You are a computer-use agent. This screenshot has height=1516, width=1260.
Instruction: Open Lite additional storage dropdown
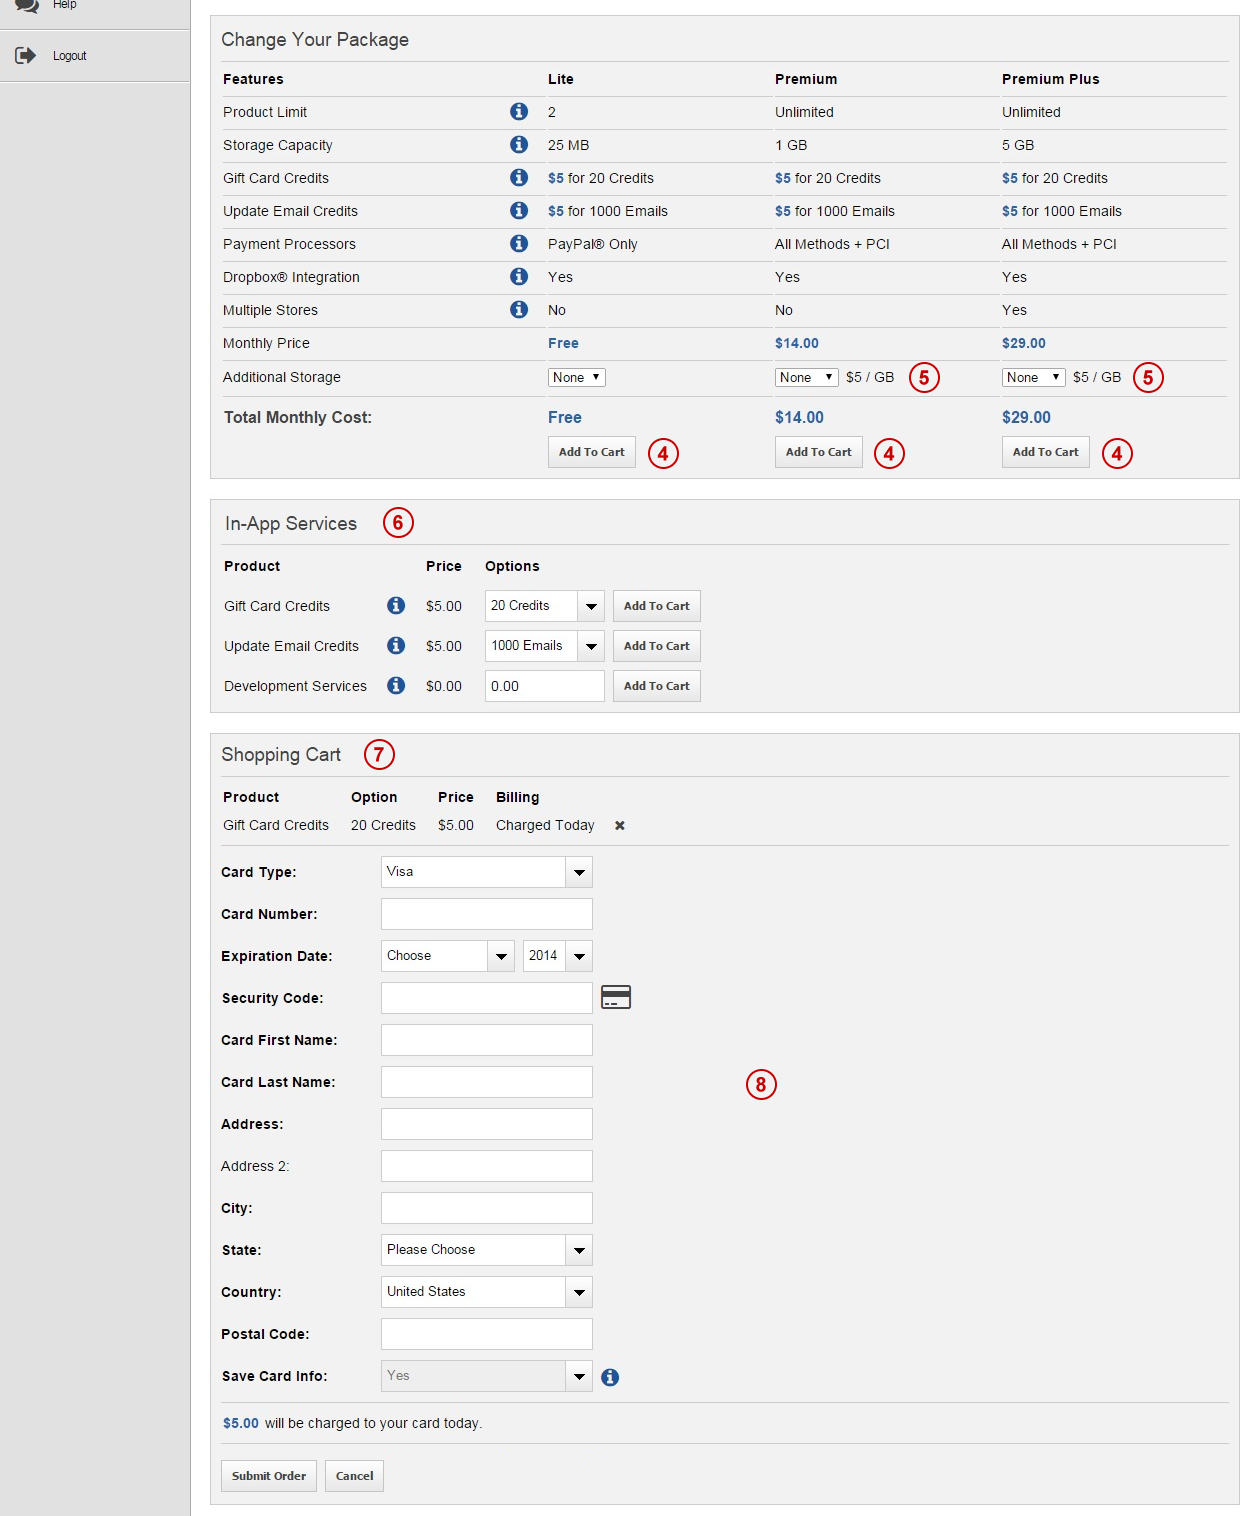pyautogui.click(x=577, y=377)
